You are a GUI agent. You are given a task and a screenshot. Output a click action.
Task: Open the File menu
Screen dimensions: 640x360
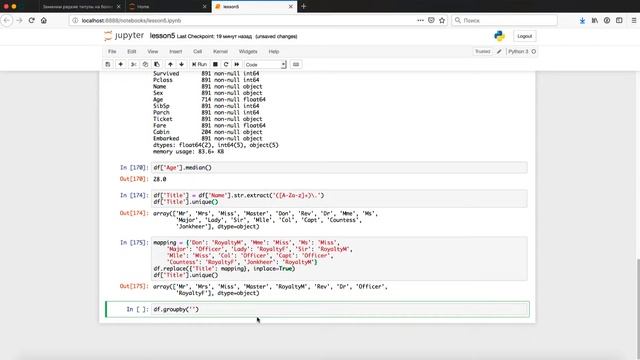click(112, 51)
